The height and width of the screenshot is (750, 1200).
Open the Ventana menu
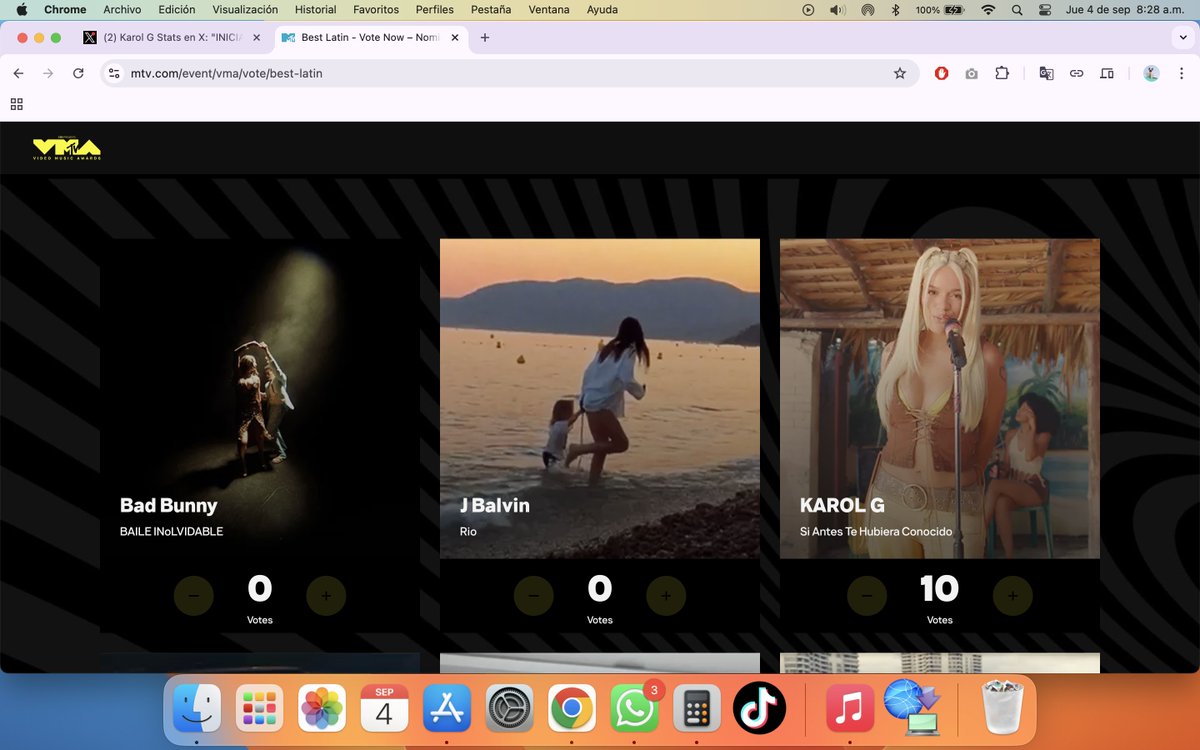(x=549, y=9)
